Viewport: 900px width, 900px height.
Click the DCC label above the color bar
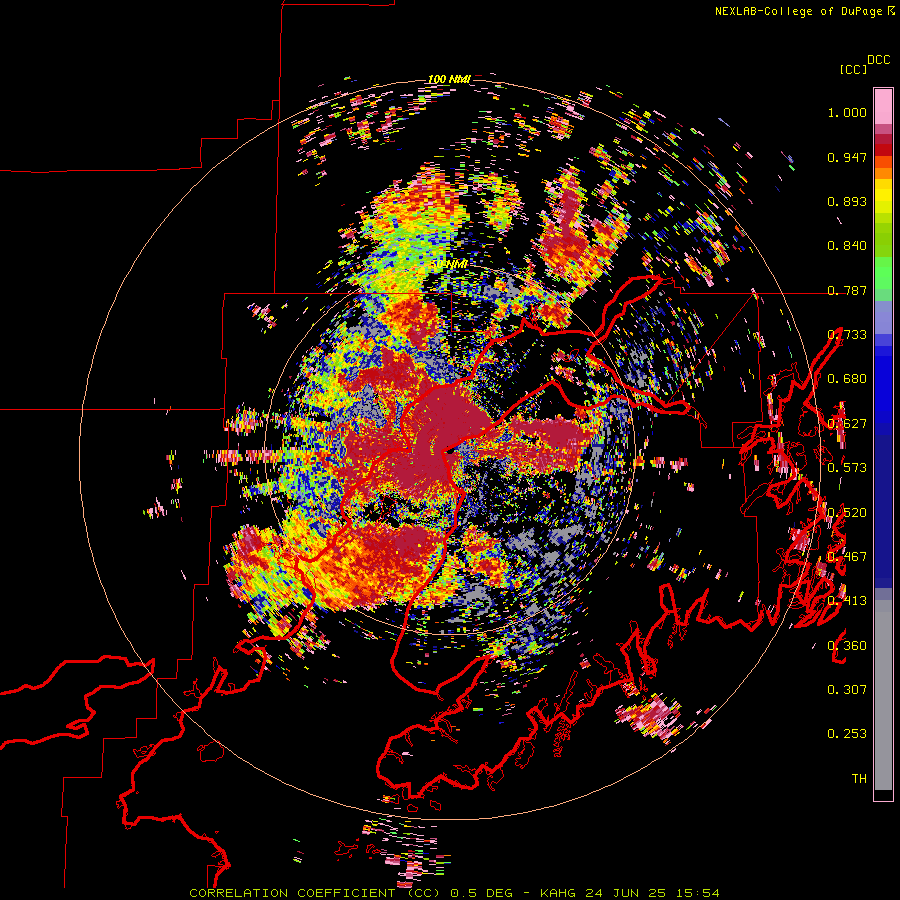click(x=879, y=60)
